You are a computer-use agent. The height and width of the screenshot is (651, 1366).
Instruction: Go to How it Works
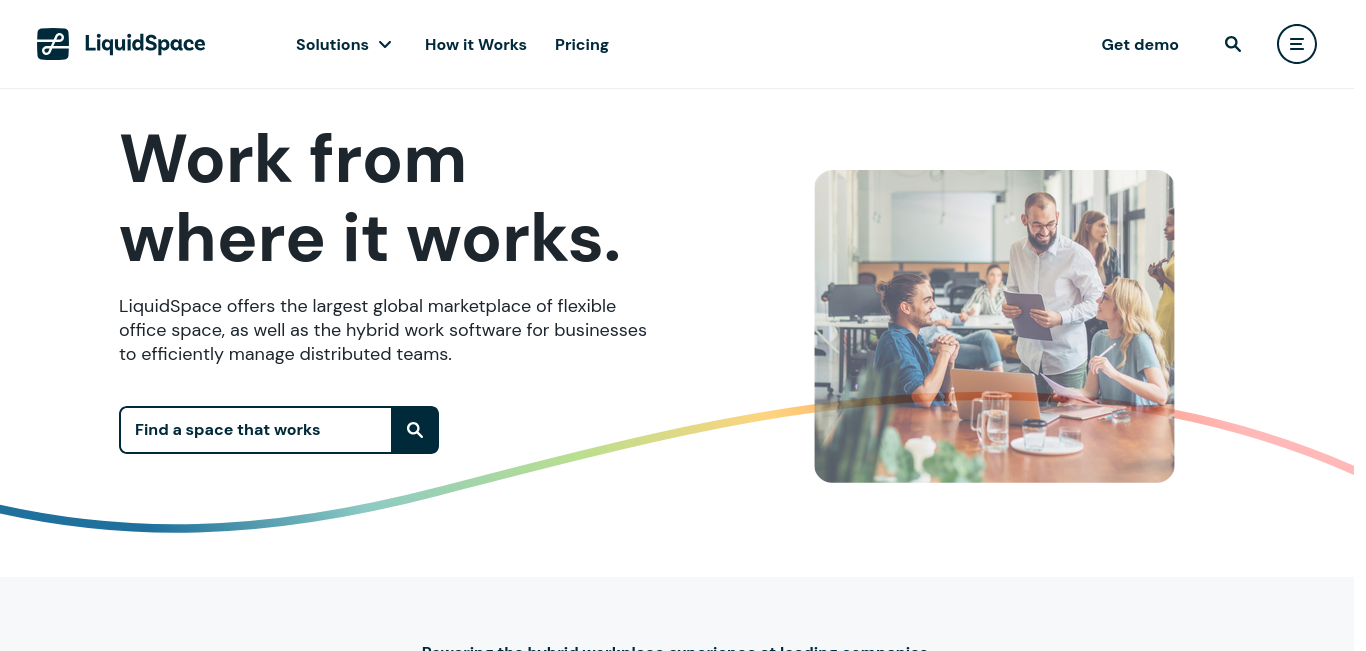[476, 45]
